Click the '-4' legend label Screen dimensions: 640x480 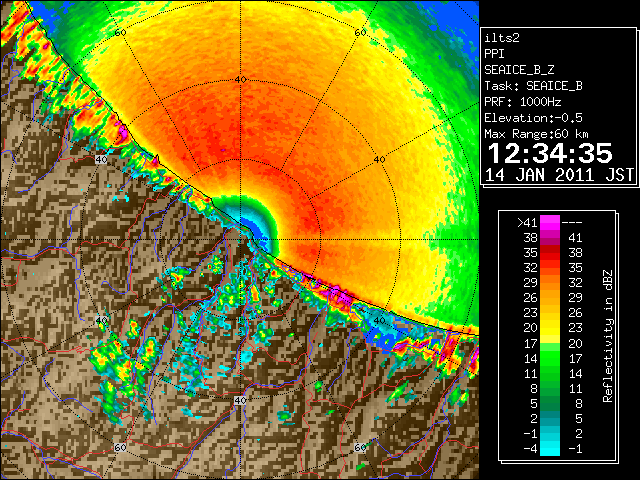[530, 449]
